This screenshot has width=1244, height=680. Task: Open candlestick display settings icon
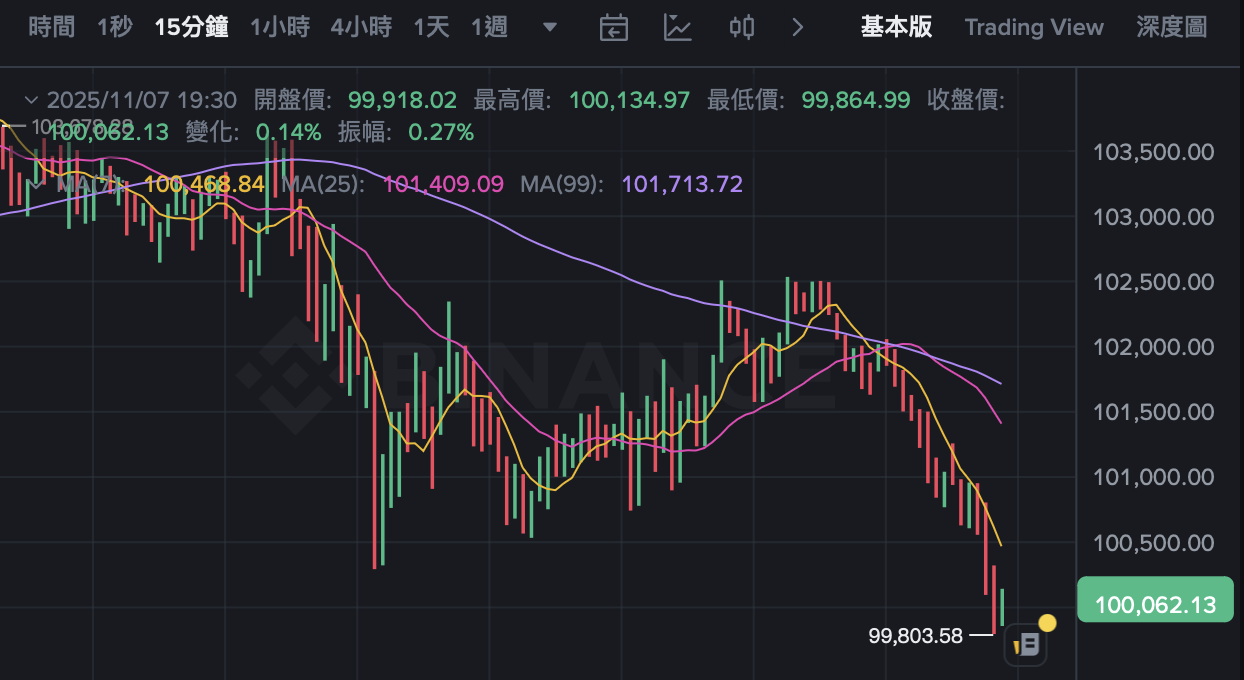(741, 27)
